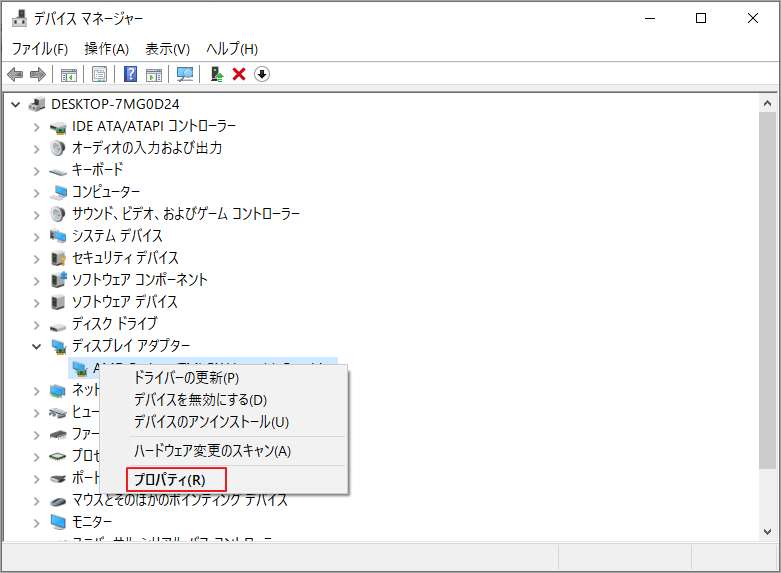781x573 pixels.
Task: Expand the セキュリティ デバイス node
Action: pos(36,259)
